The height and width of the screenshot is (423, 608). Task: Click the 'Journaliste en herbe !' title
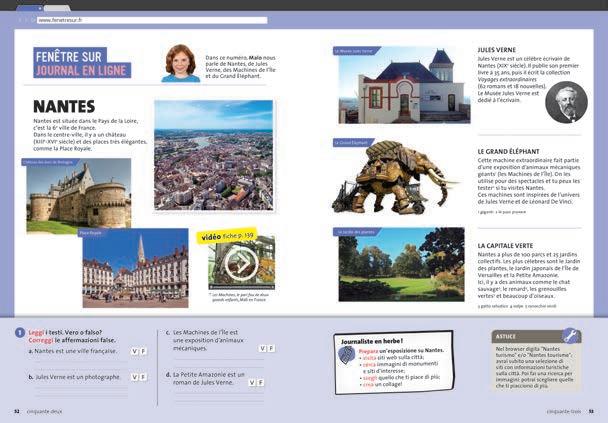(x=371, y=342)
